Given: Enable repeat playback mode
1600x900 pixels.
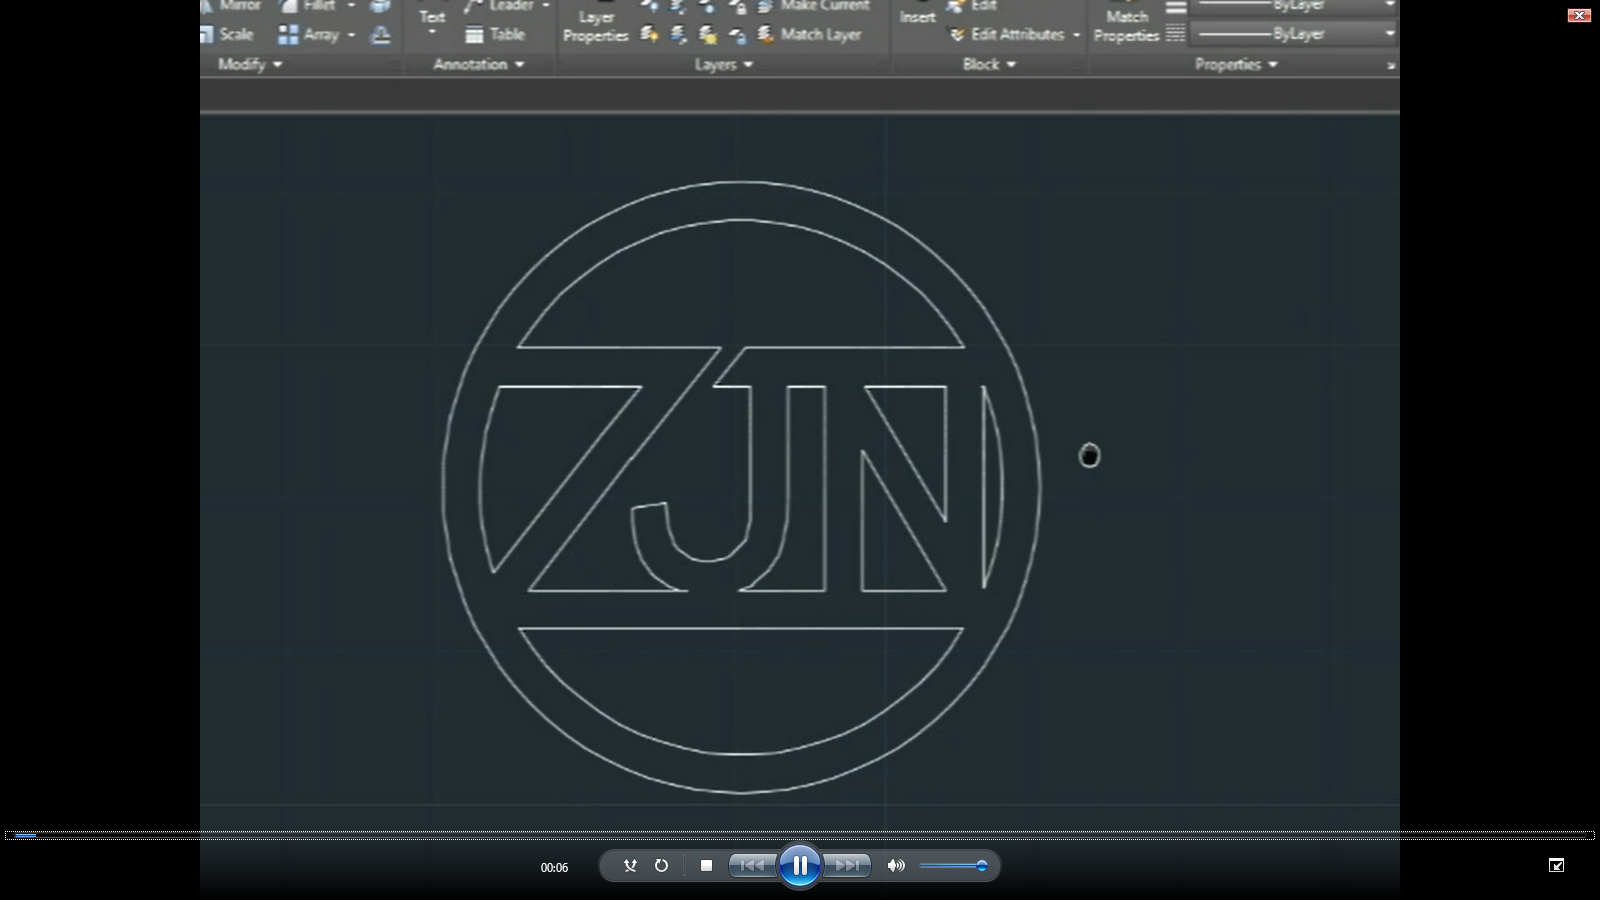Looking at the screenshot, I should 662,866.
